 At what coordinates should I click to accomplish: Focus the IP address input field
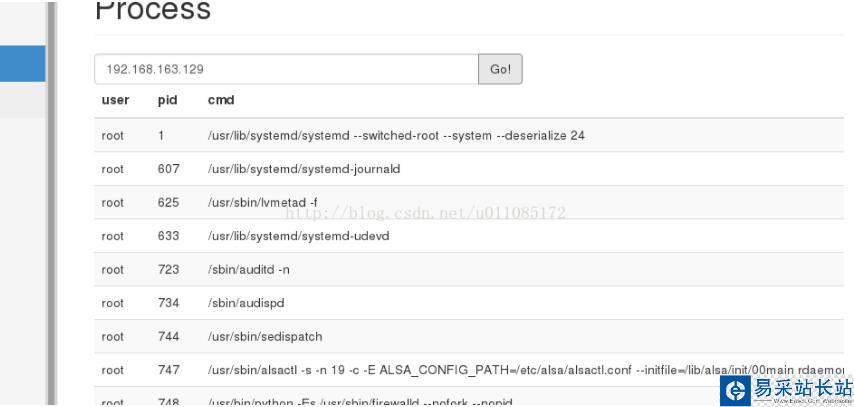tap(286, 69)
